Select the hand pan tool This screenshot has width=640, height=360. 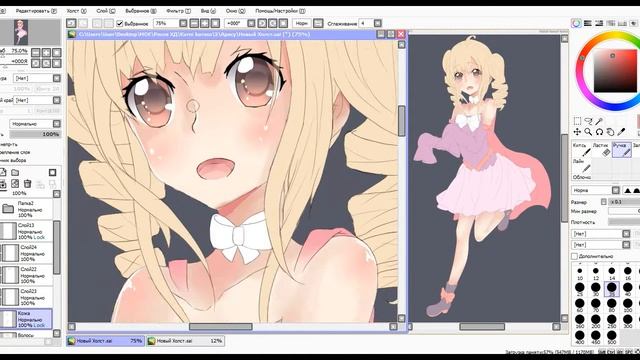click(610, 132)
